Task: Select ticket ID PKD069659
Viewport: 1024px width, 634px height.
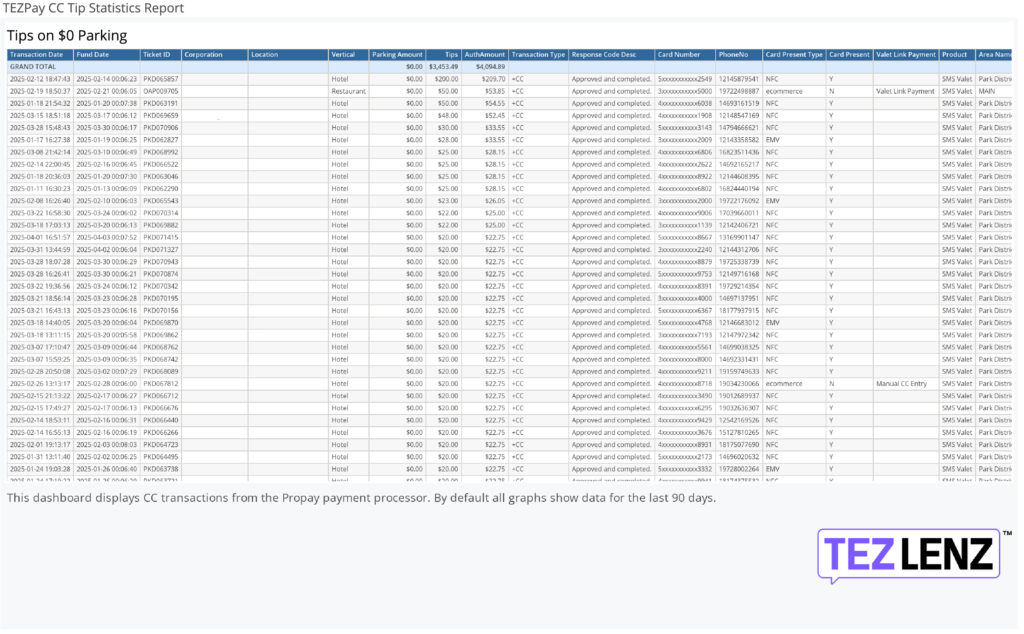Action: coord(161,116)
